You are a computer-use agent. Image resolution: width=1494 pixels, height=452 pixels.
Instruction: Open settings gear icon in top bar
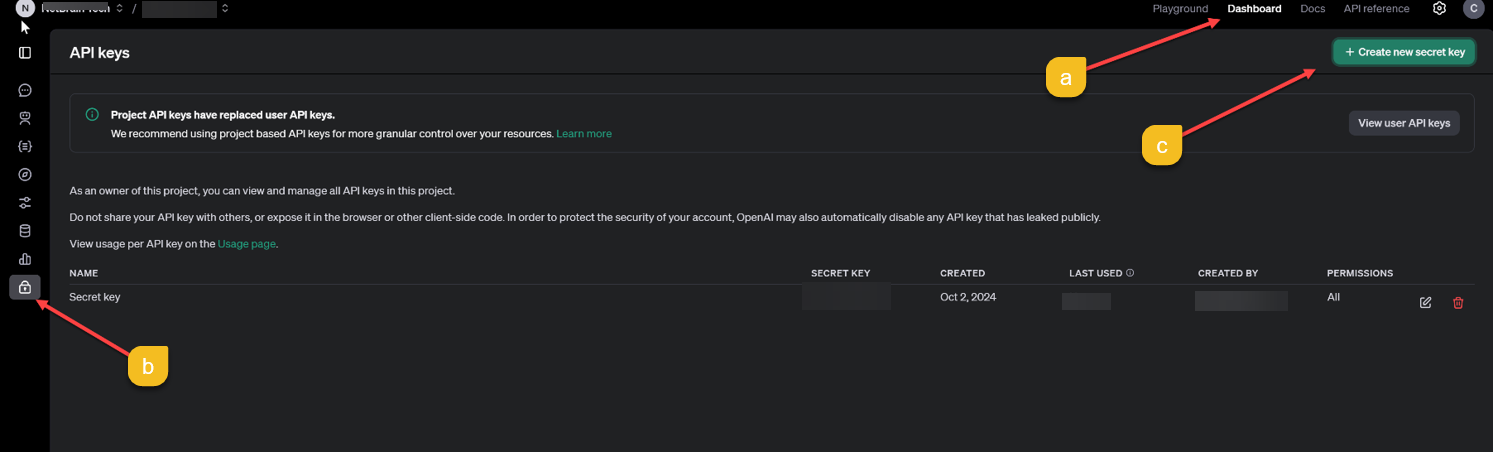point(1439,9)
